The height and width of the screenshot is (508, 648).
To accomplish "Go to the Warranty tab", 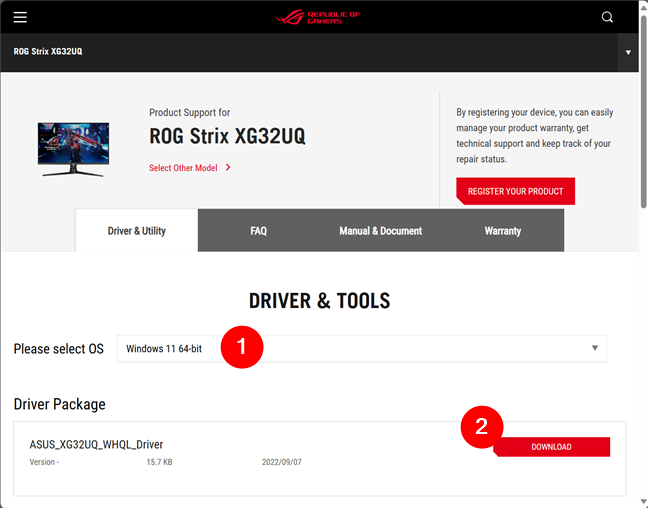I will 502,231.
